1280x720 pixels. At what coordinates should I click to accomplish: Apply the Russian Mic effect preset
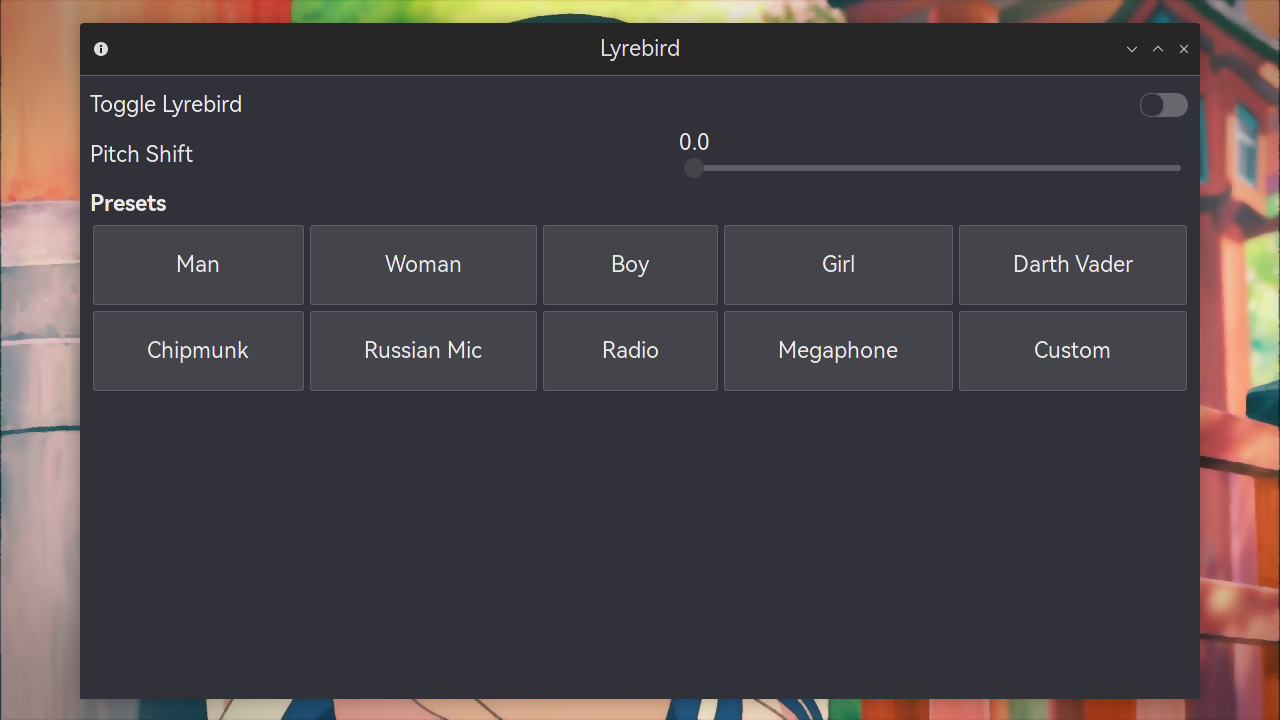pos(423,351)
